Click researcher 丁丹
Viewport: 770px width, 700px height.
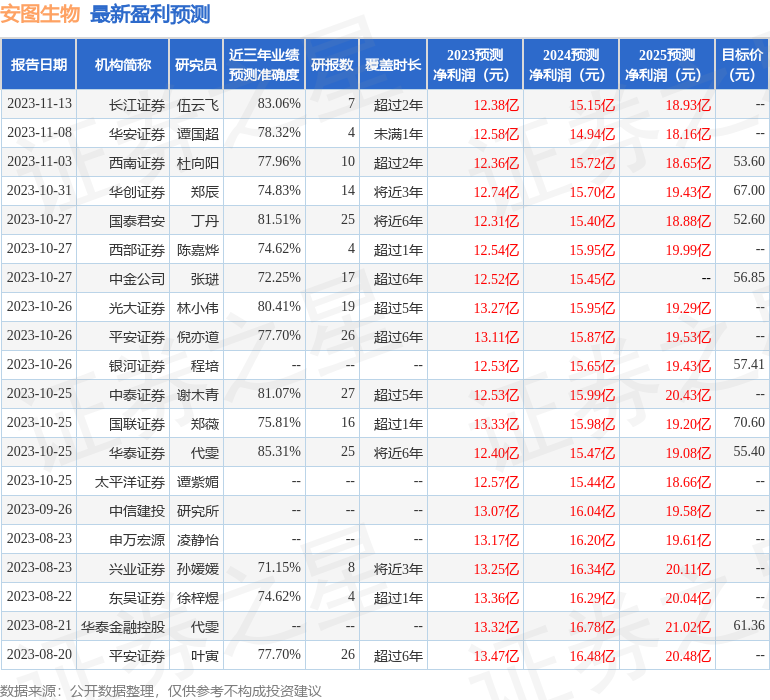205,221
